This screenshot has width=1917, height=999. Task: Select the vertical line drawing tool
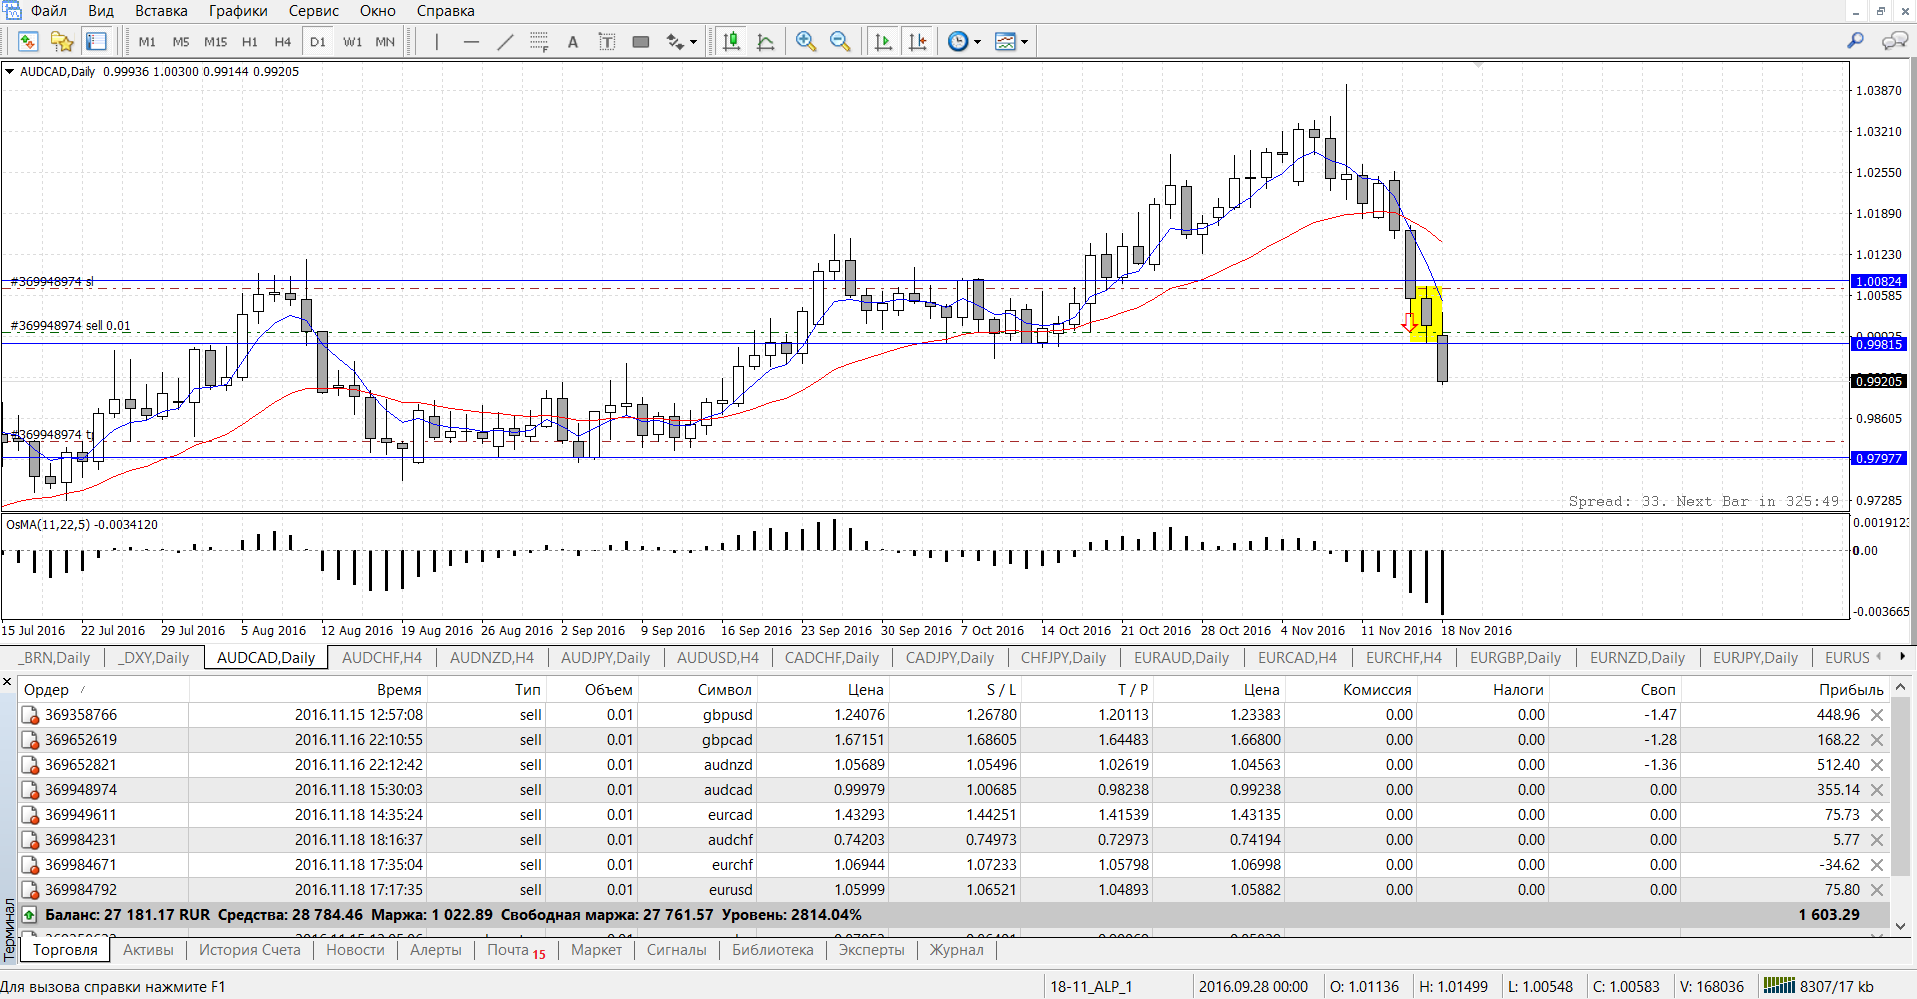pyautogui.click(x=437, y=41)
